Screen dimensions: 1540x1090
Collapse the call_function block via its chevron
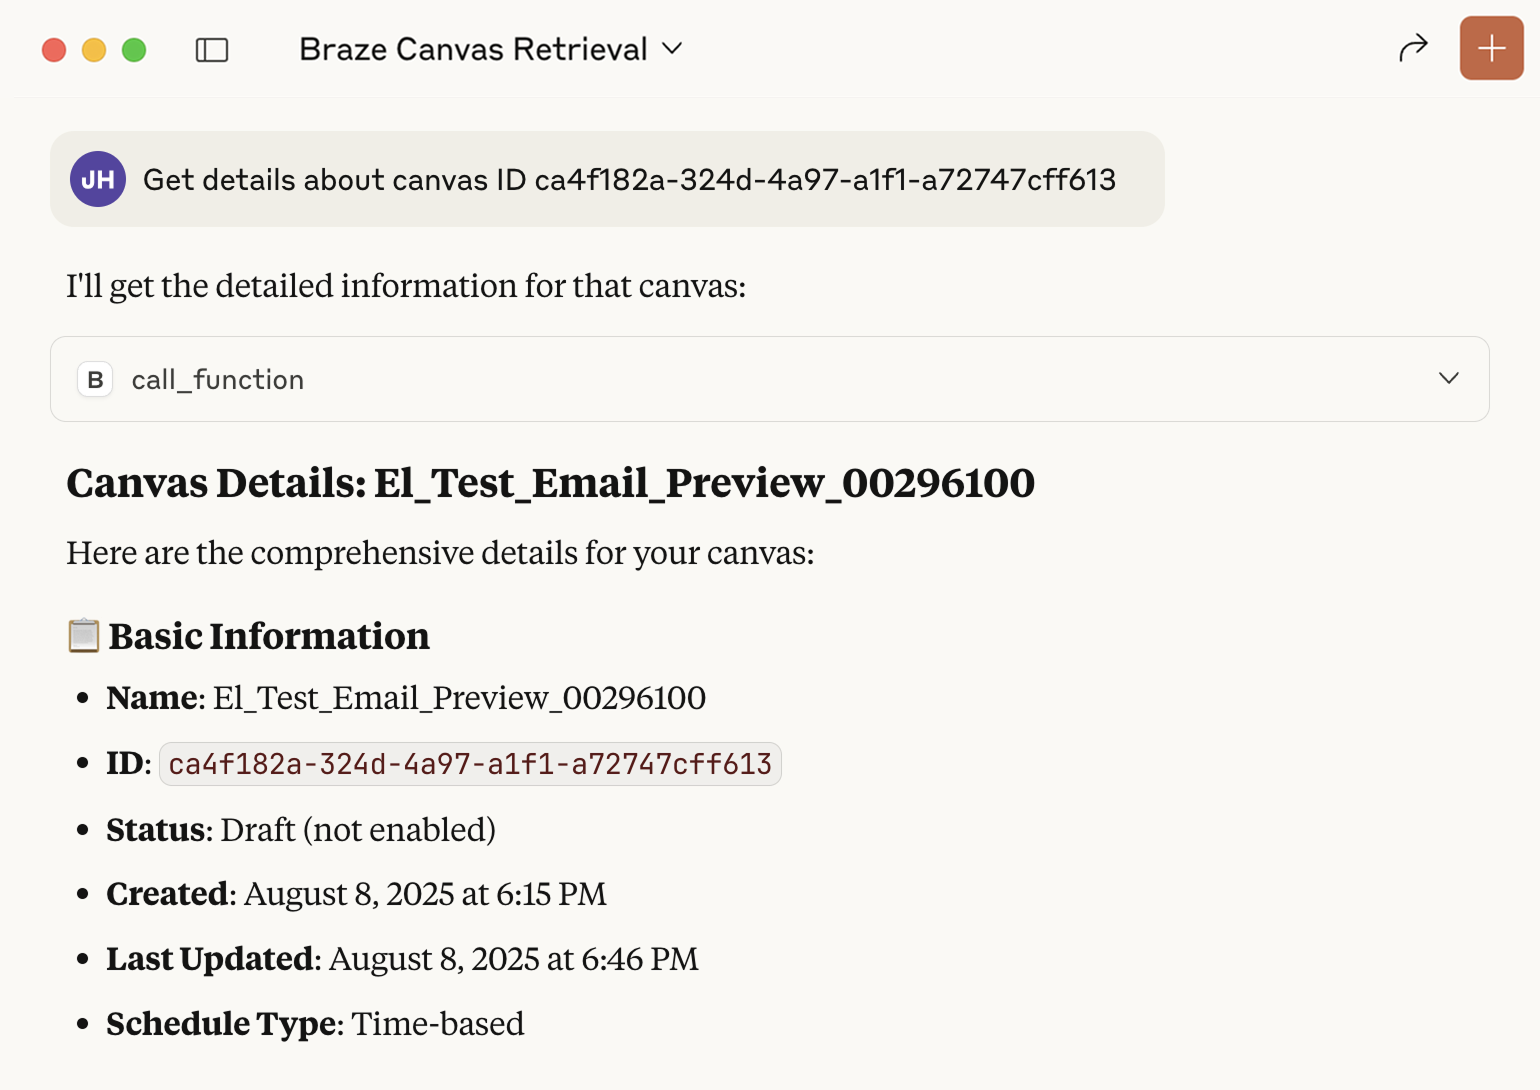(1449, 379)
